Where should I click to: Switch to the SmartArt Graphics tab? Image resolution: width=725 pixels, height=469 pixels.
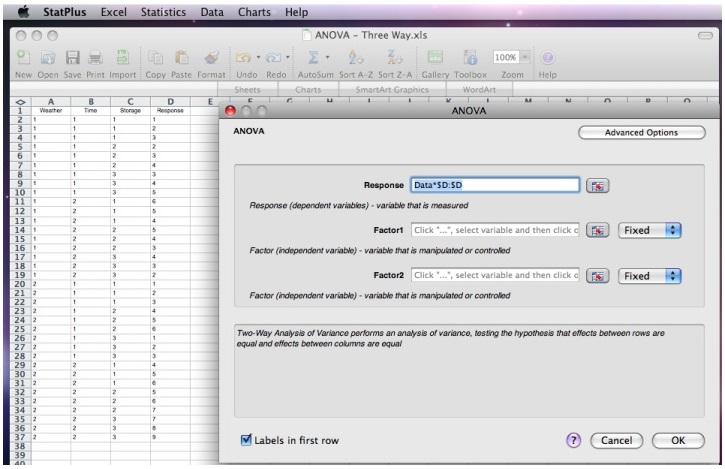(392, 90)
